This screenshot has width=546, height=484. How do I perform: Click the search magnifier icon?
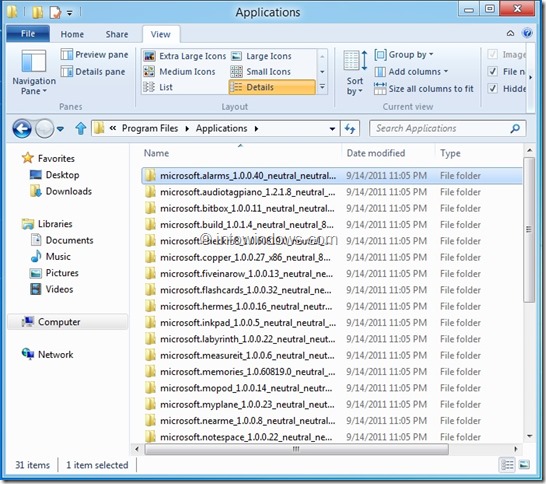coord(515,128)
